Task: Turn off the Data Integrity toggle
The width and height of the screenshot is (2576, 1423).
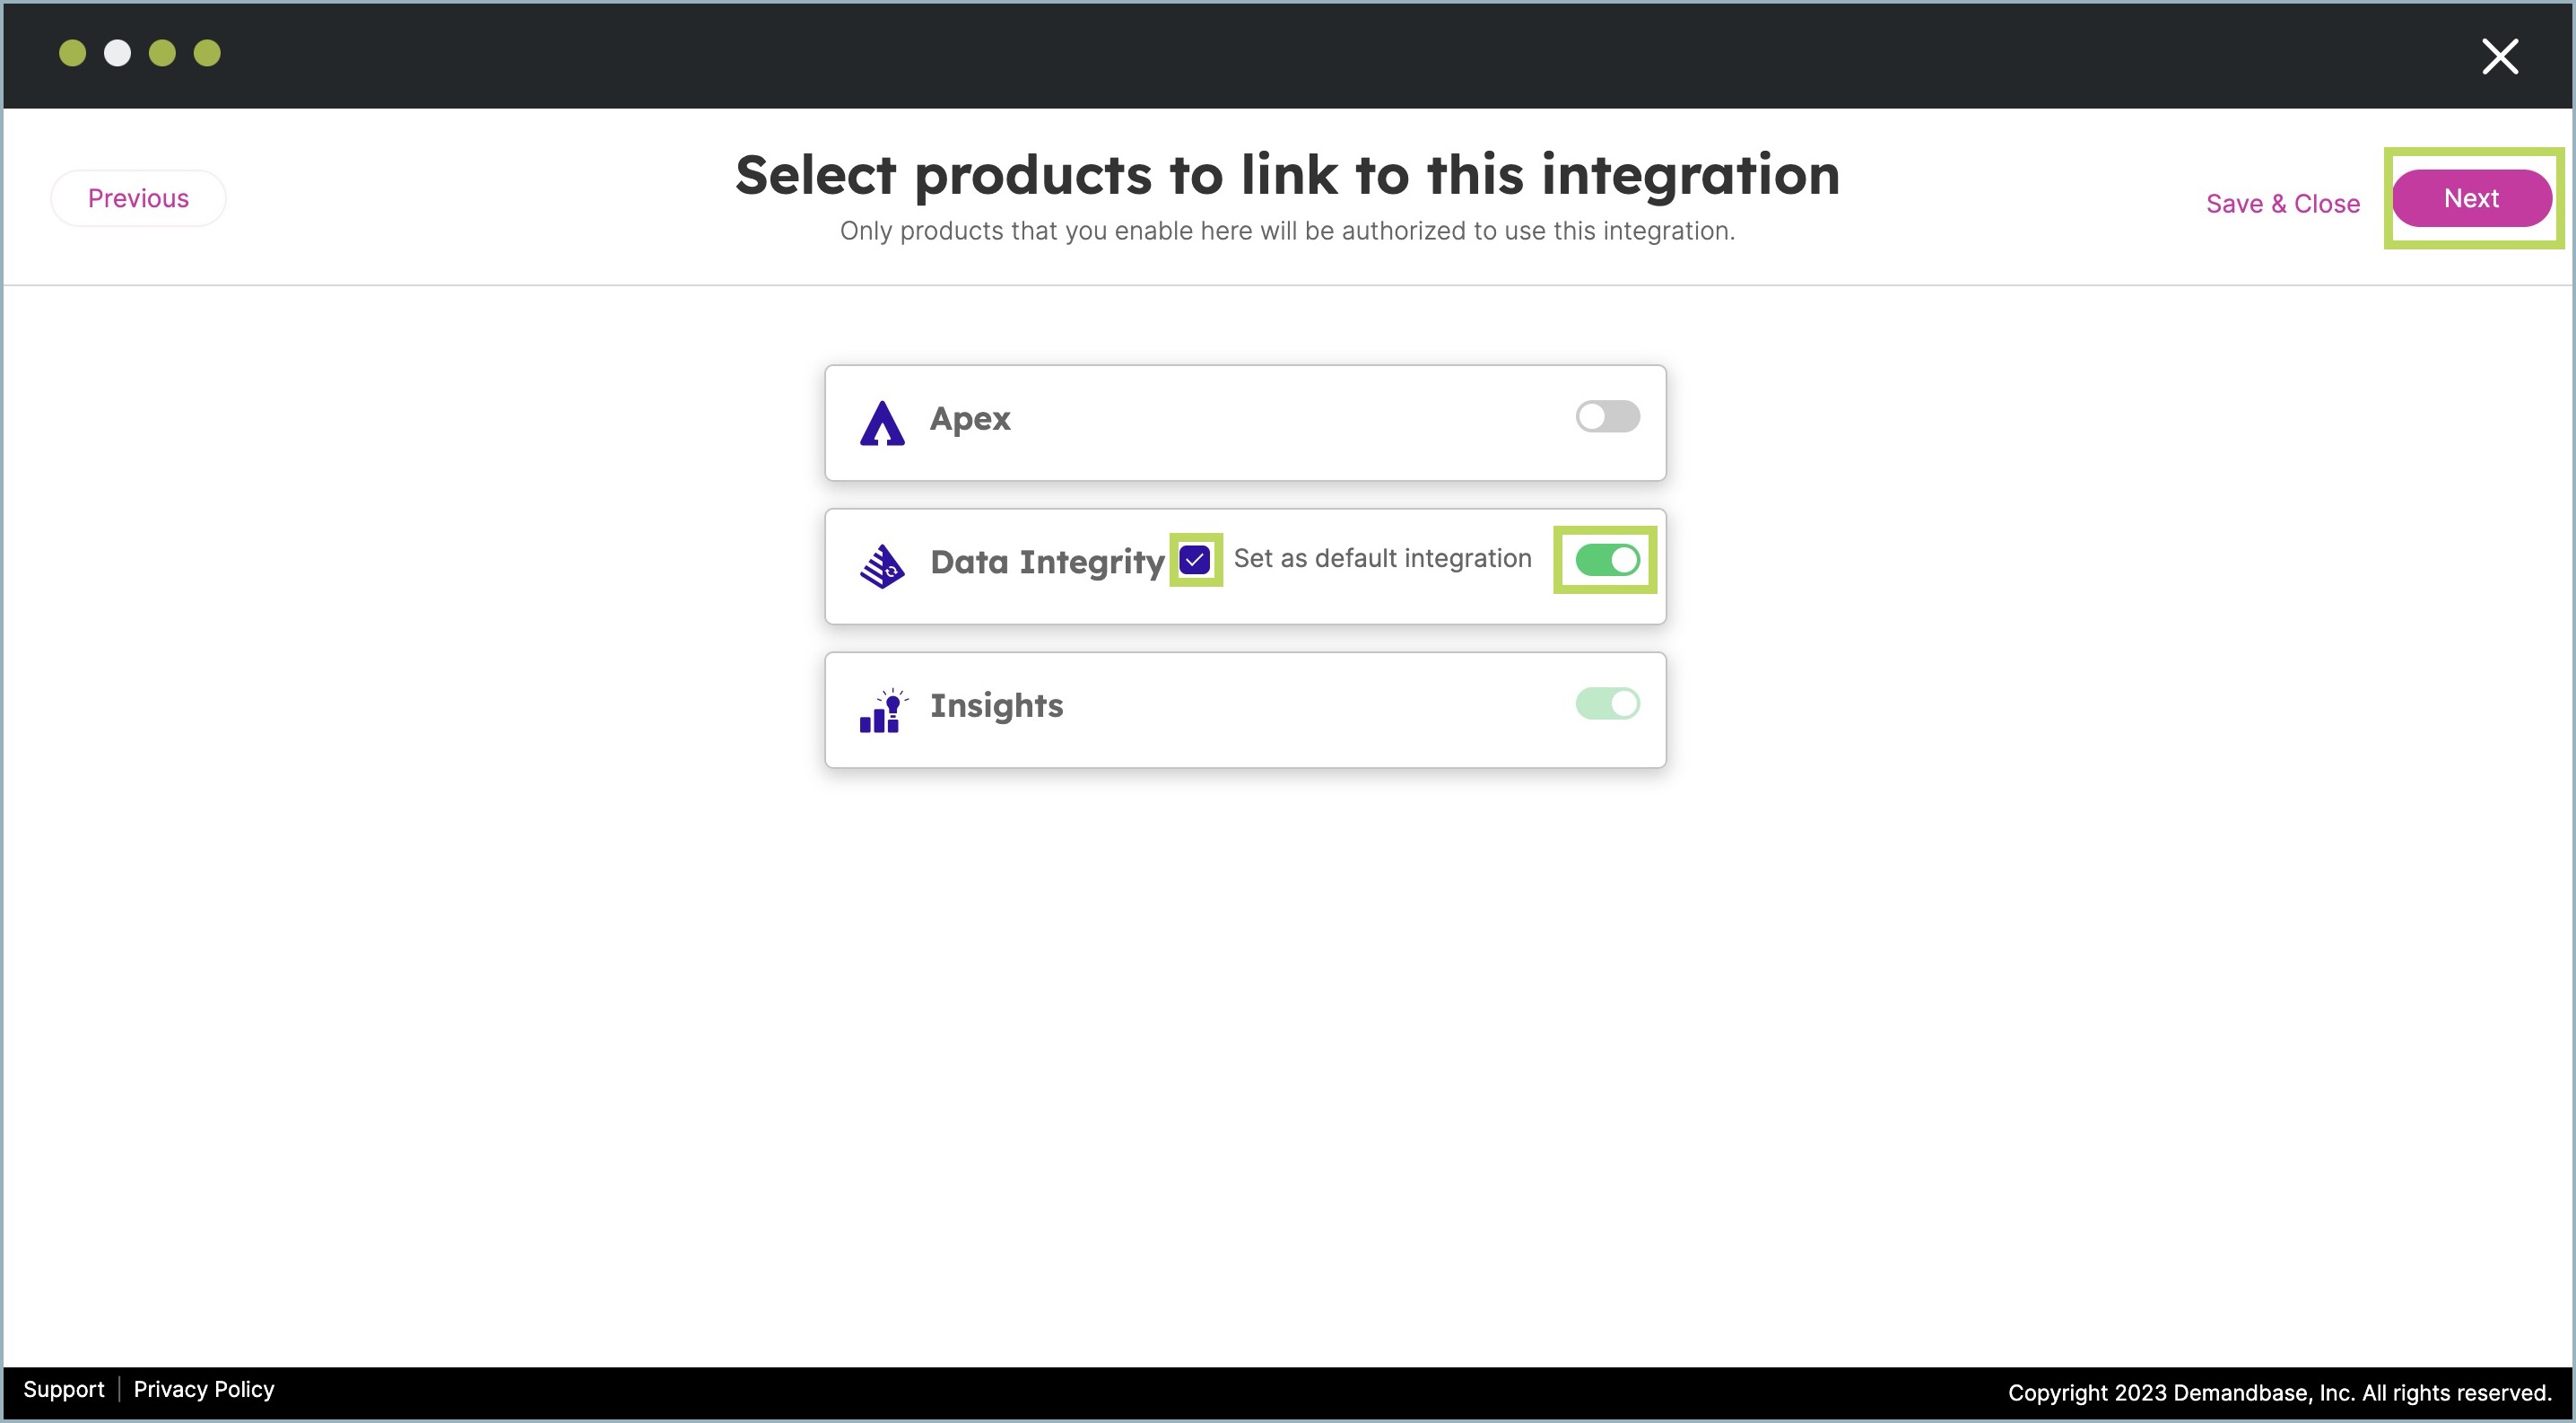Action: click(1607, 560)
